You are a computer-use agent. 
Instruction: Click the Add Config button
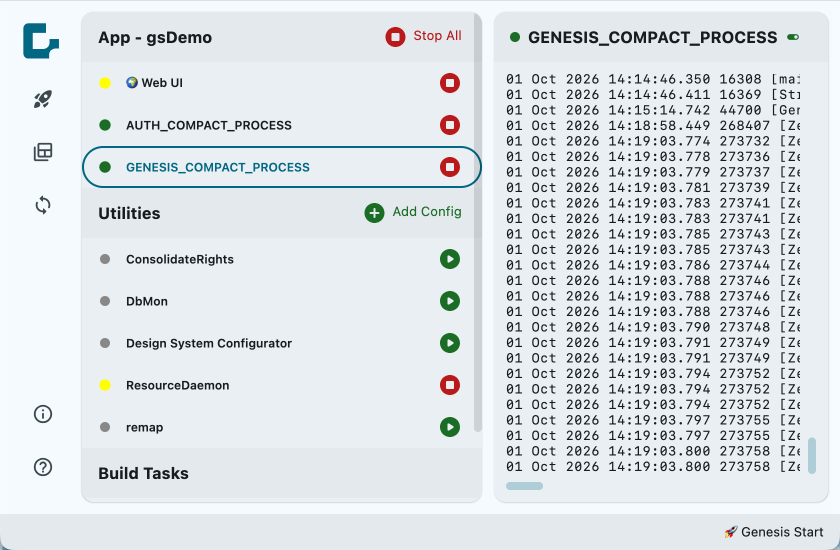413,213
